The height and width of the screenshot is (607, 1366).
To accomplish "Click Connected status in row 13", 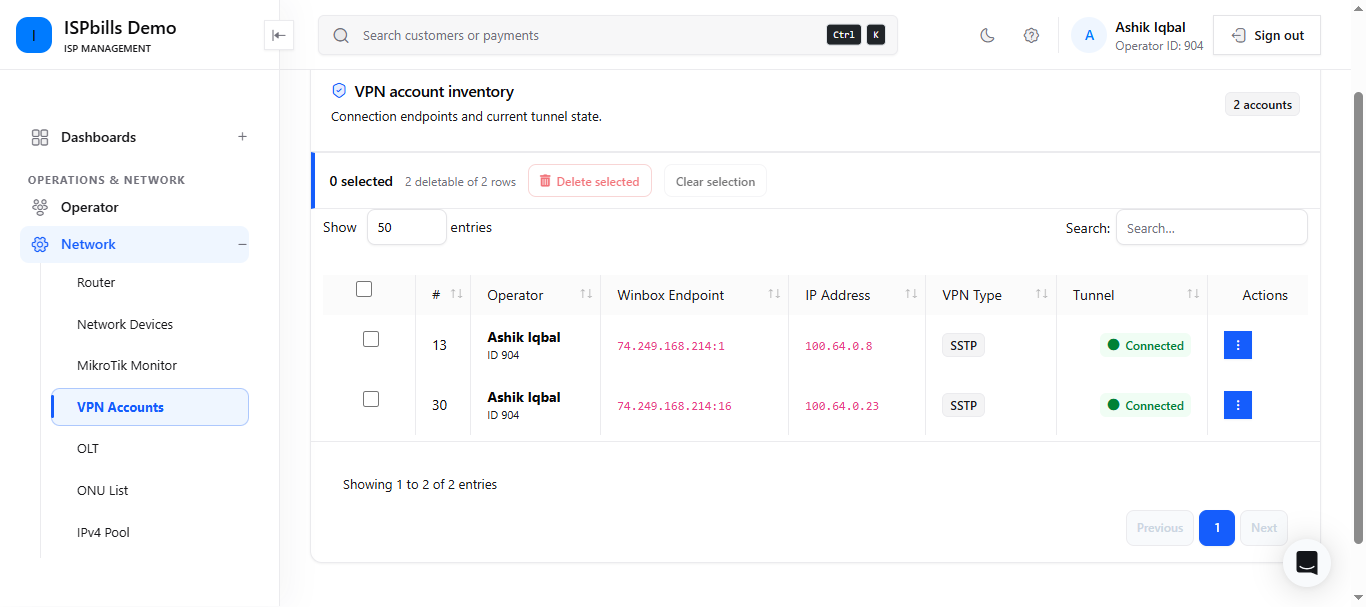I will tap(1146, 345).
